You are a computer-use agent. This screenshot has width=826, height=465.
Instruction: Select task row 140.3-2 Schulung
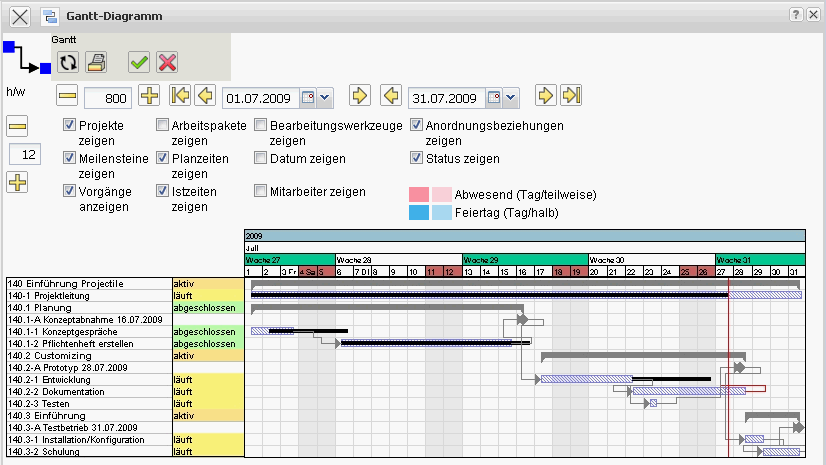(x=89, y=451)
